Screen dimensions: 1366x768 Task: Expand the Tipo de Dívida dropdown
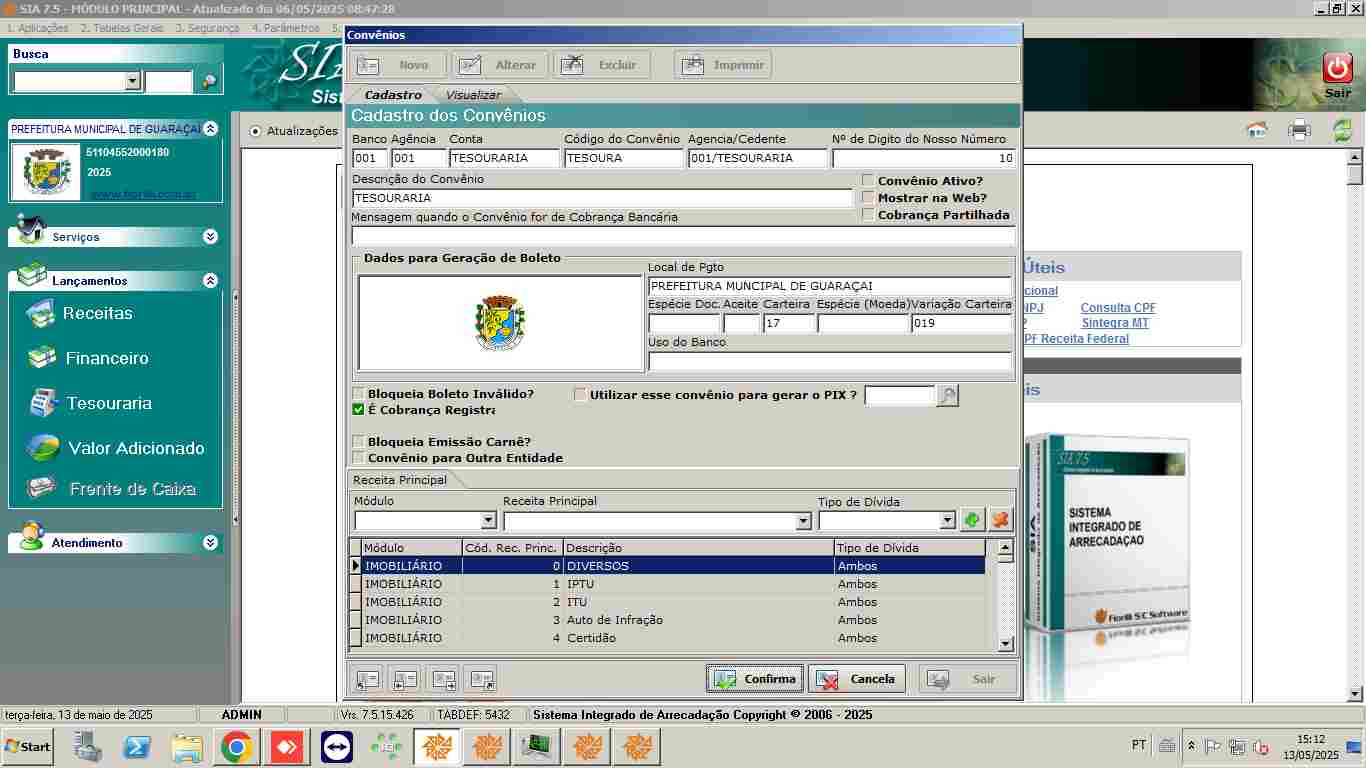(x=948, y=521)
